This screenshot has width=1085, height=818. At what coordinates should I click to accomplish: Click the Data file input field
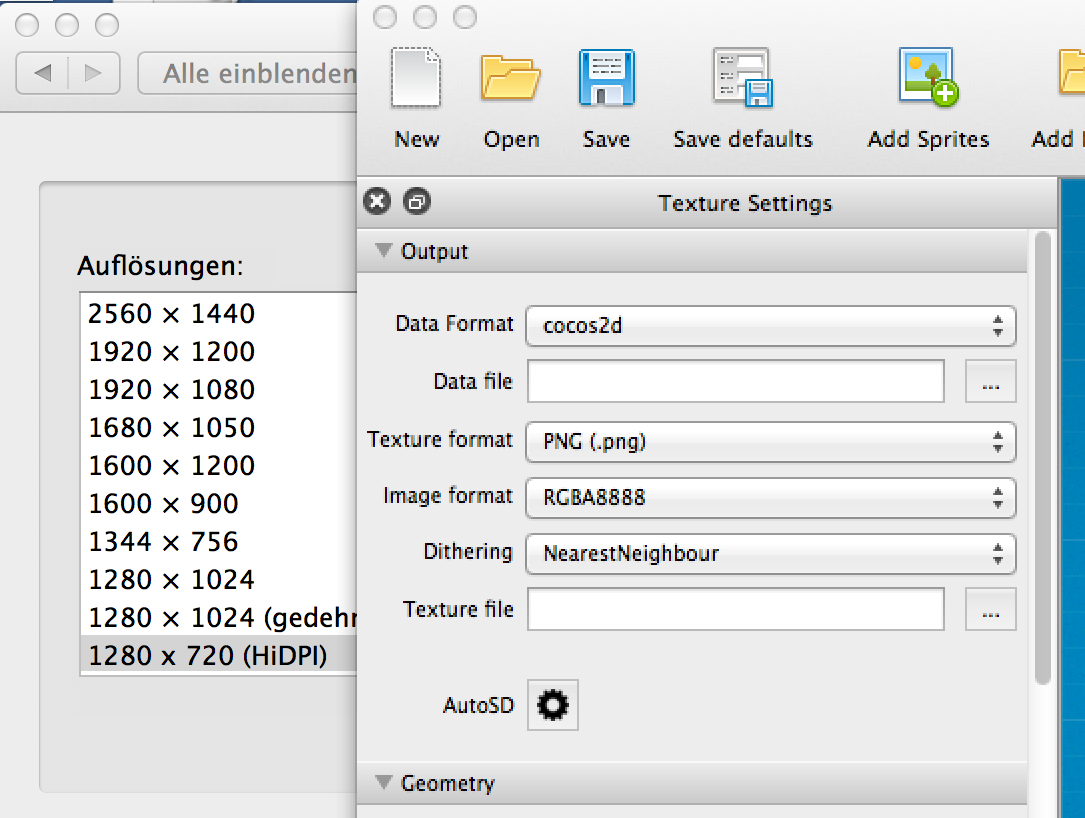735,382
